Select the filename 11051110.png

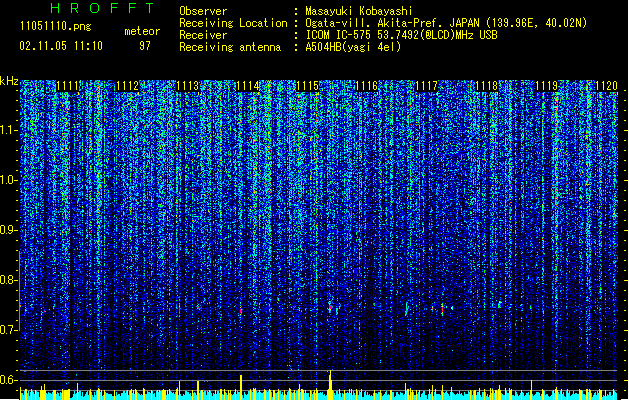point(55,27)
